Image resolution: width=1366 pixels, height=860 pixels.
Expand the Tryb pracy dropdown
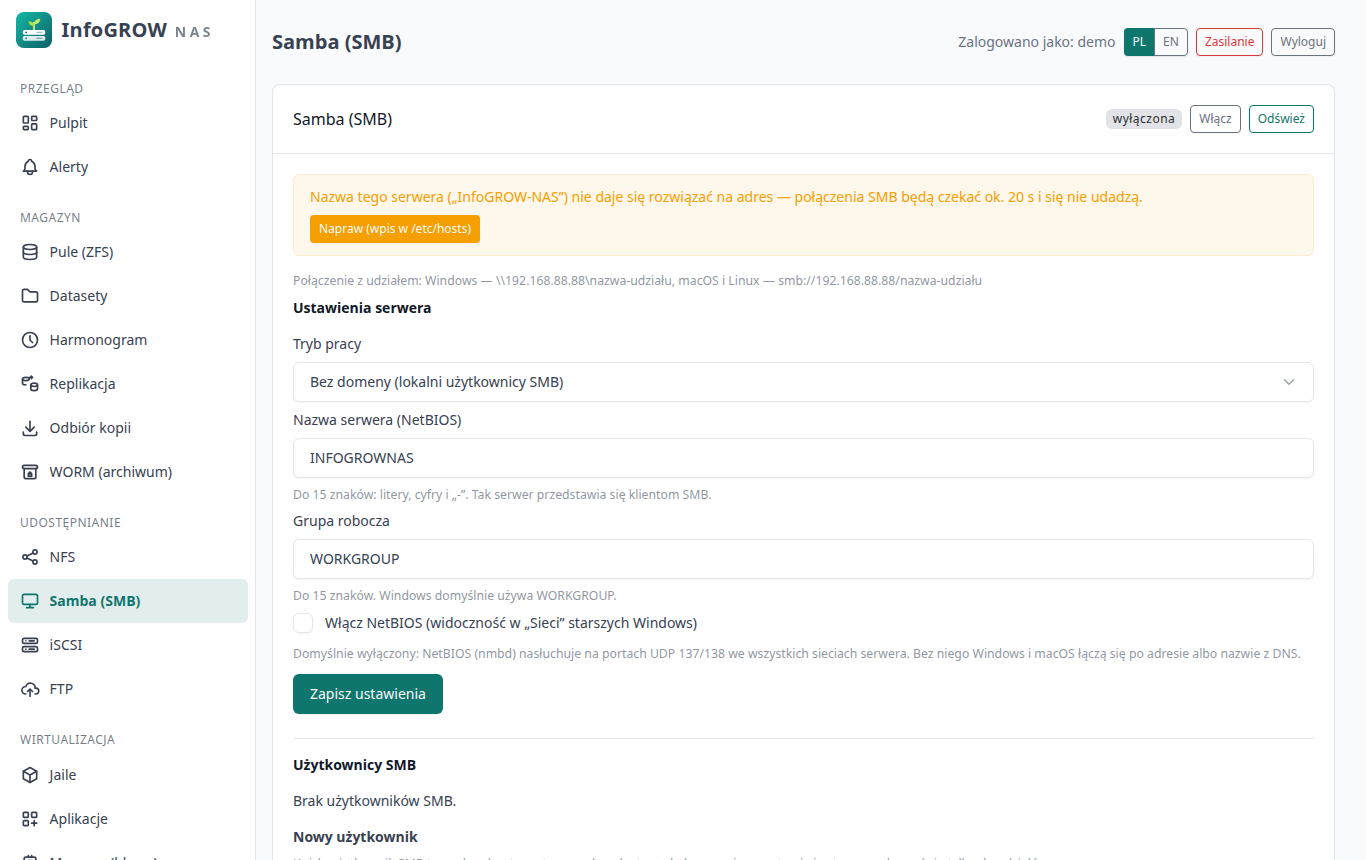(803, 382)
